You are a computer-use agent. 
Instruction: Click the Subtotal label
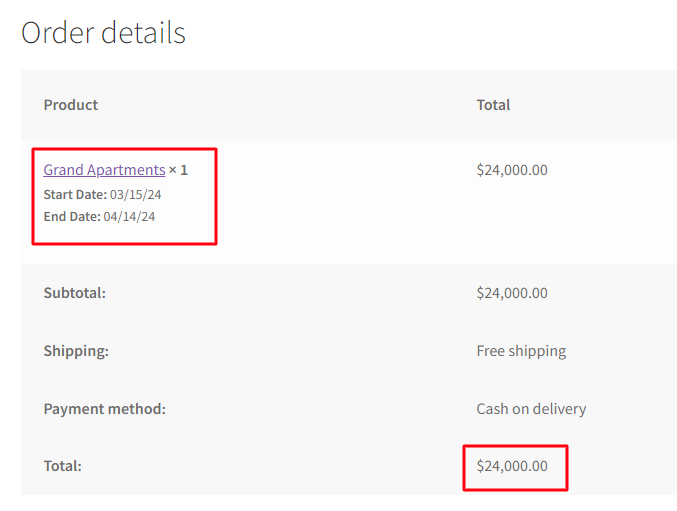click(75, 293)
